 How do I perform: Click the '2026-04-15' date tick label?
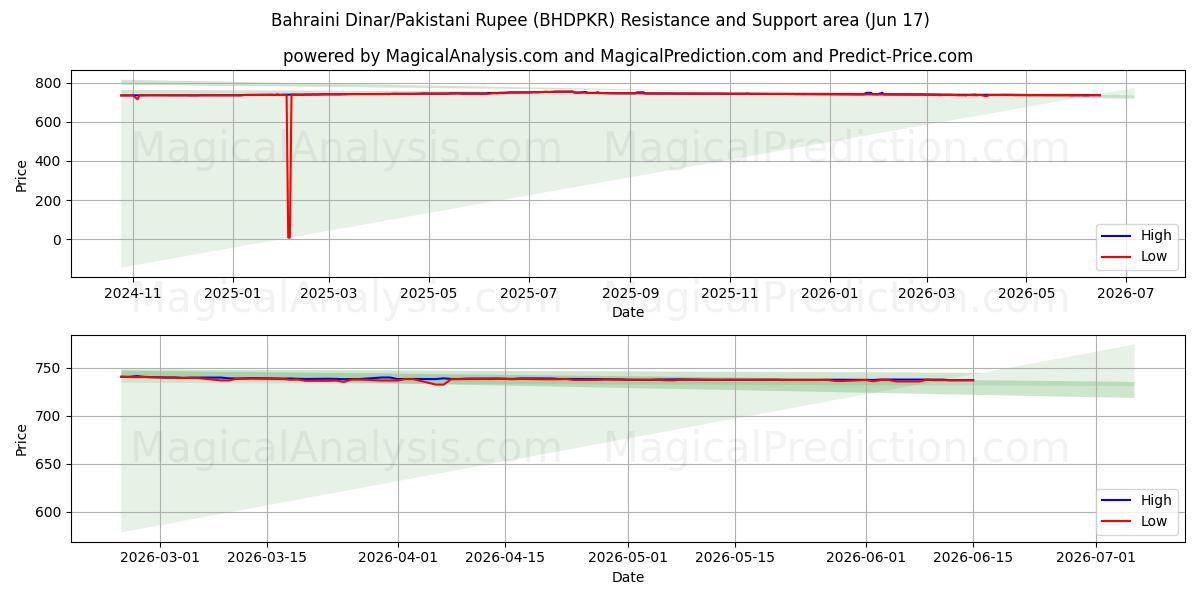(x=505, y=559)
